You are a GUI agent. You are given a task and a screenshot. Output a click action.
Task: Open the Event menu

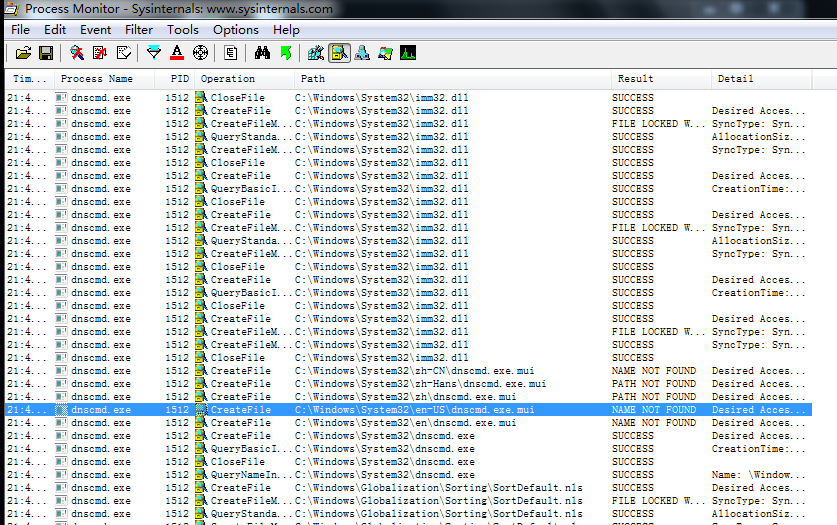[x=96, y=30]
